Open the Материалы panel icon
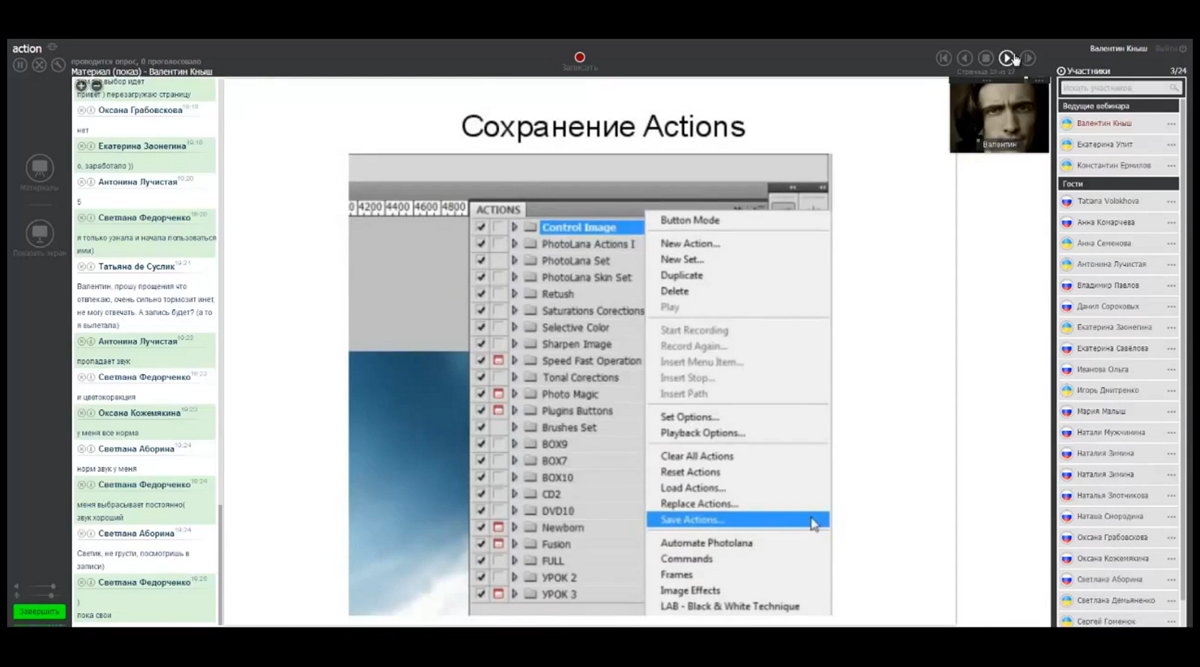This screenshot has height=667, width=1200. [x=39, y=168]
